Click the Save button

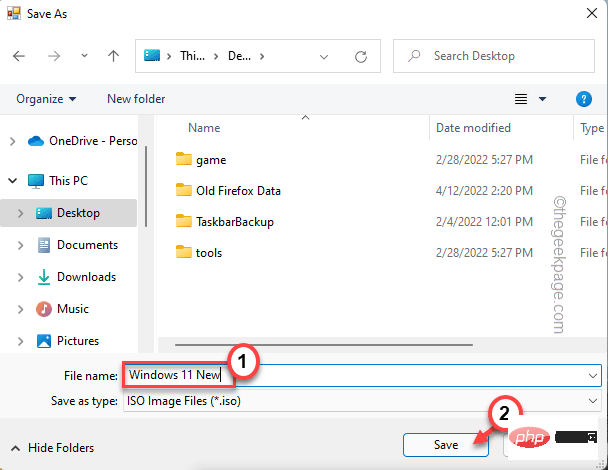pos(446,445)
